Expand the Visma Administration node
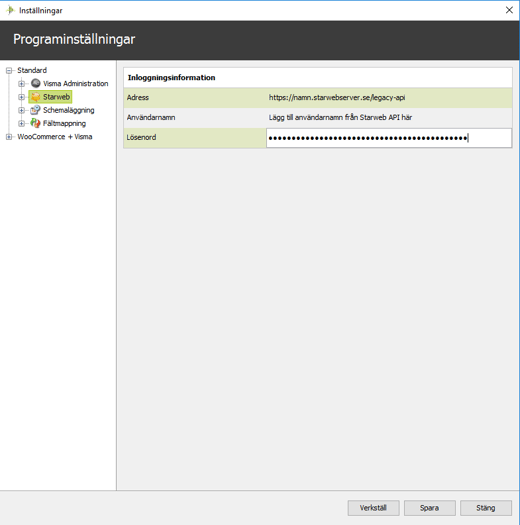This screenshot has width=520, height=525. click(21, 83)
